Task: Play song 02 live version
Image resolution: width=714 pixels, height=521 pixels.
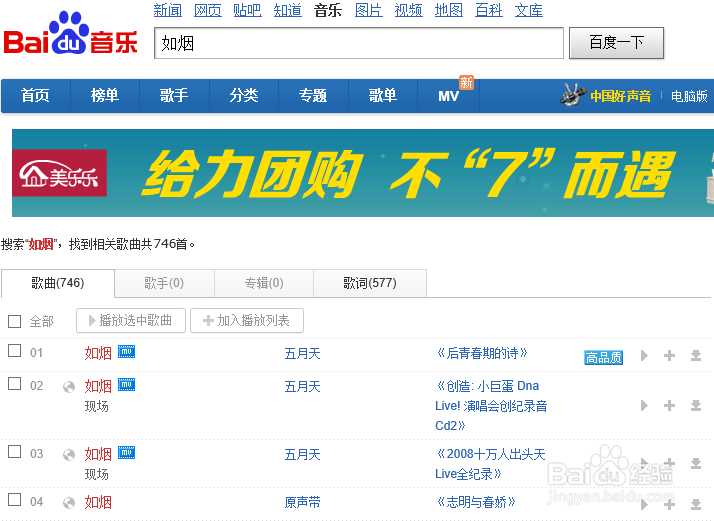Action: [644, 406]
